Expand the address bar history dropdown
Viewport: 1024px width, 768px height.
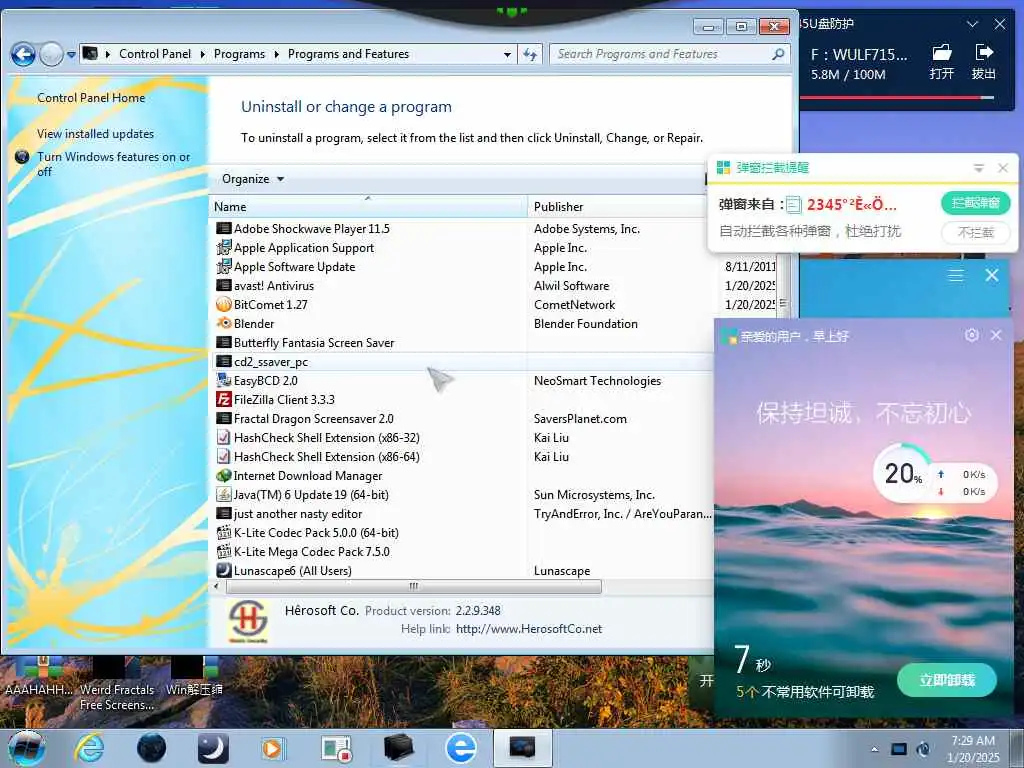[x=507, y=55]
